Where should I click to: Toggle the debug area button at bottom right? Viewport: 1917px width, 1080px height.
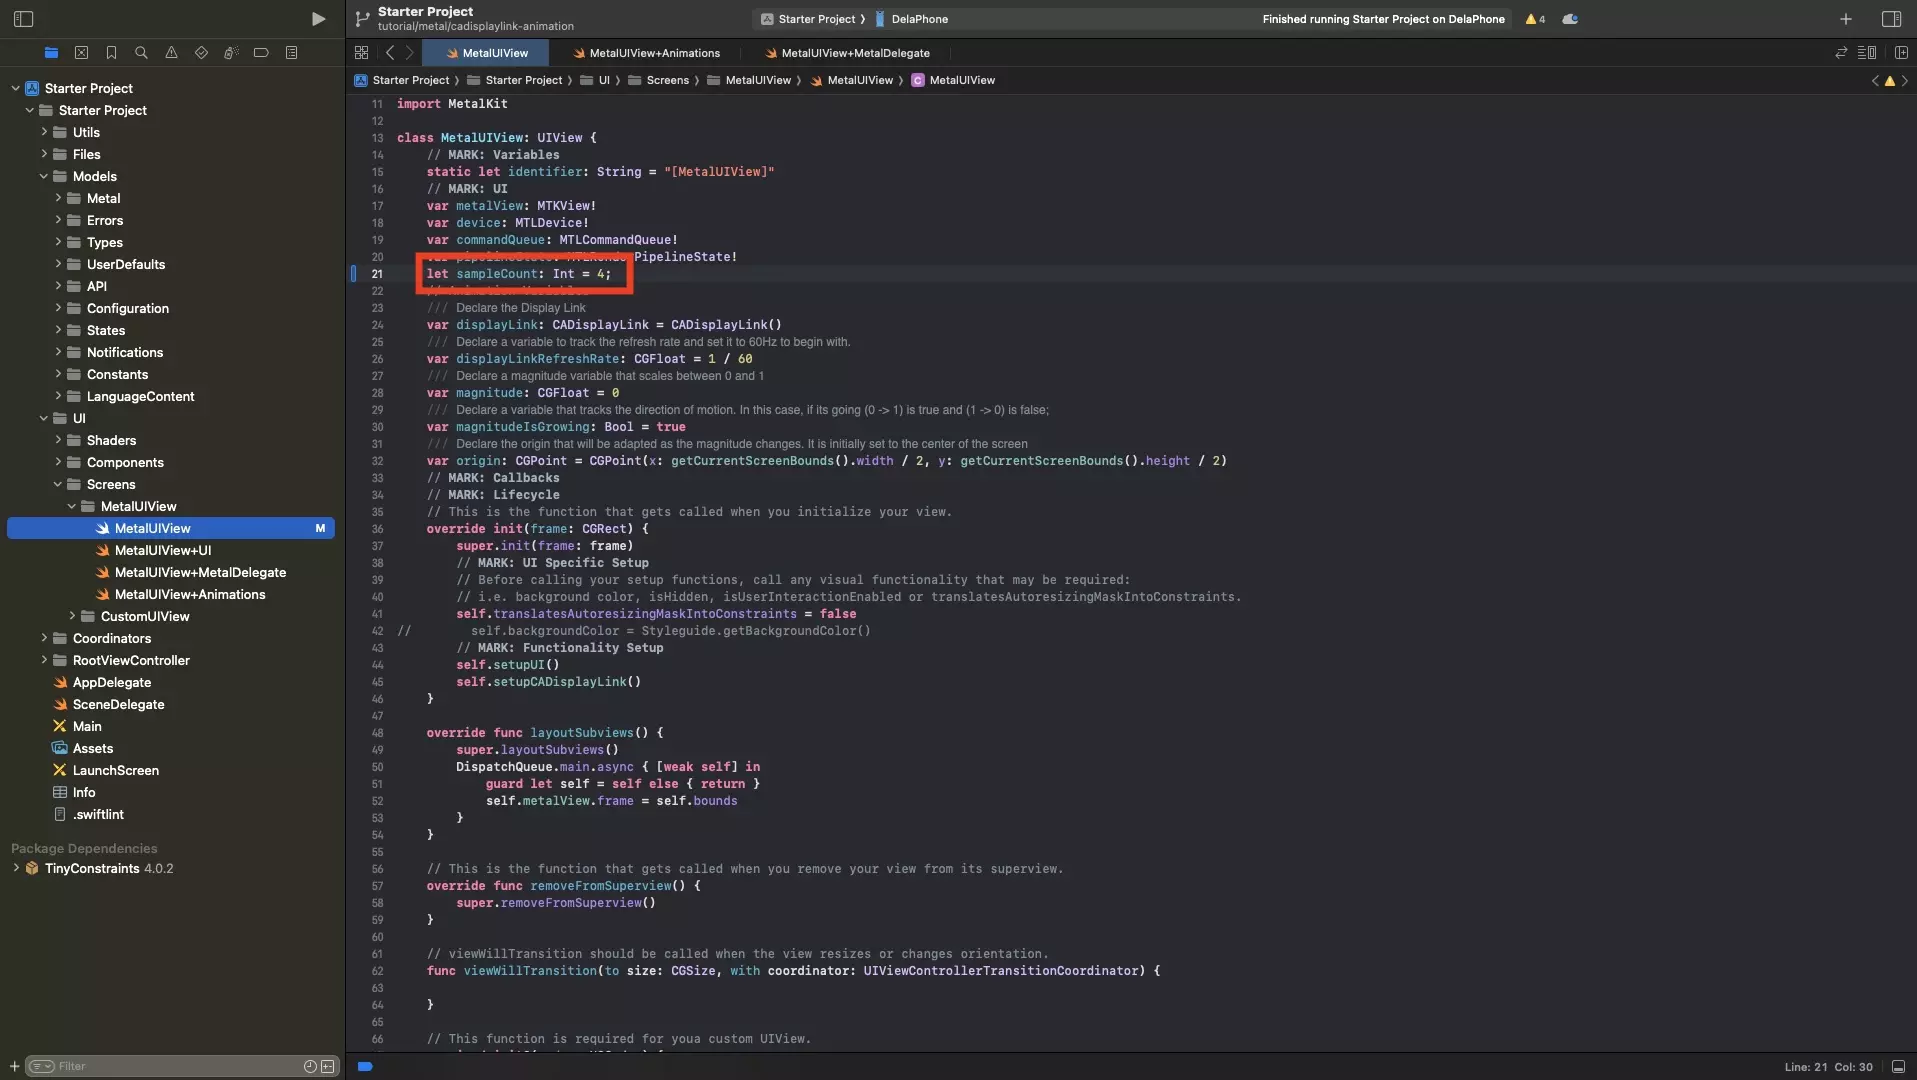1898,1067
